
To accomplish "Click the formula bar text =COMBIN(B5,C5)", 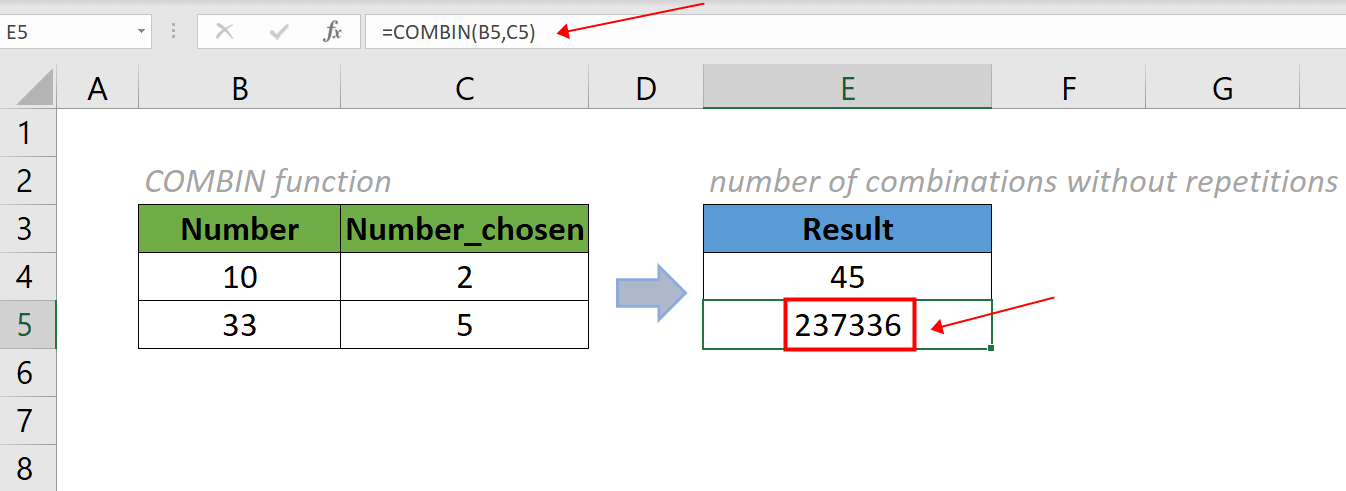I will (458, 32).
